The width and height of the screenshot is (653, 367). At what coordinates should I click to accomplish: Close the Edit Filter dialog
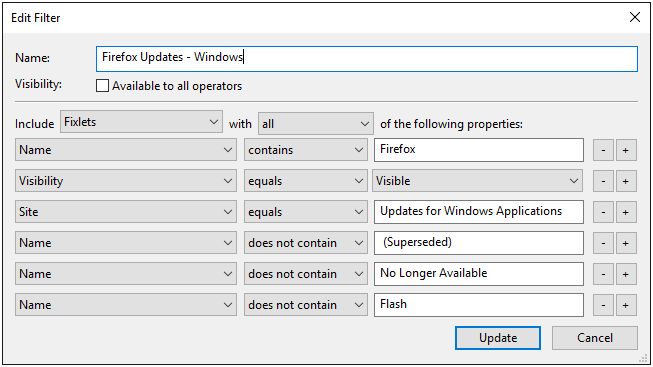(635, 17)
